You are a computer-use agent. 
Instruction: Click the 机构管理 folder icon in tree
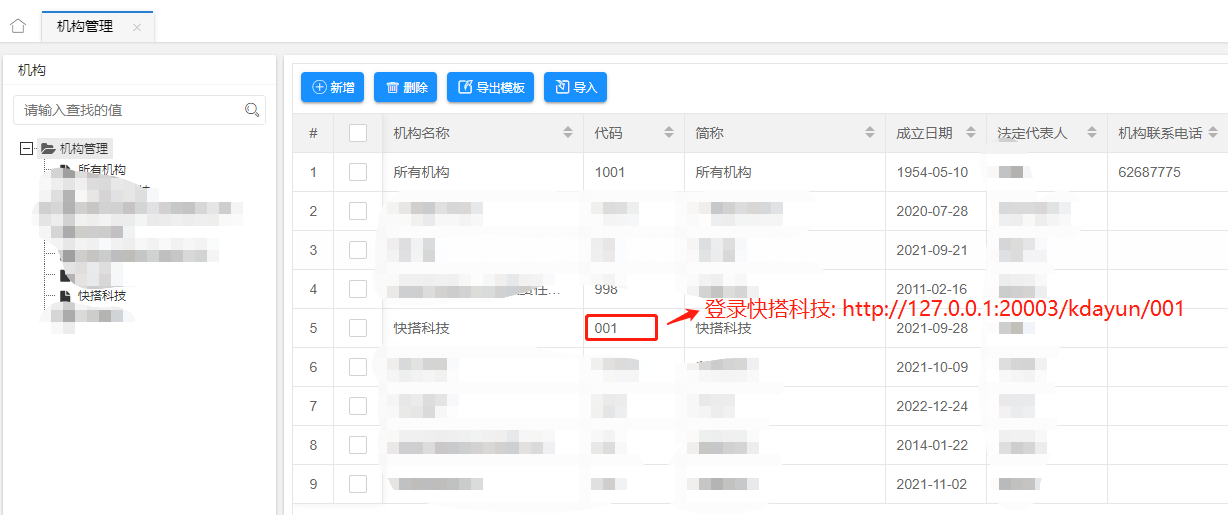(47, 149)
